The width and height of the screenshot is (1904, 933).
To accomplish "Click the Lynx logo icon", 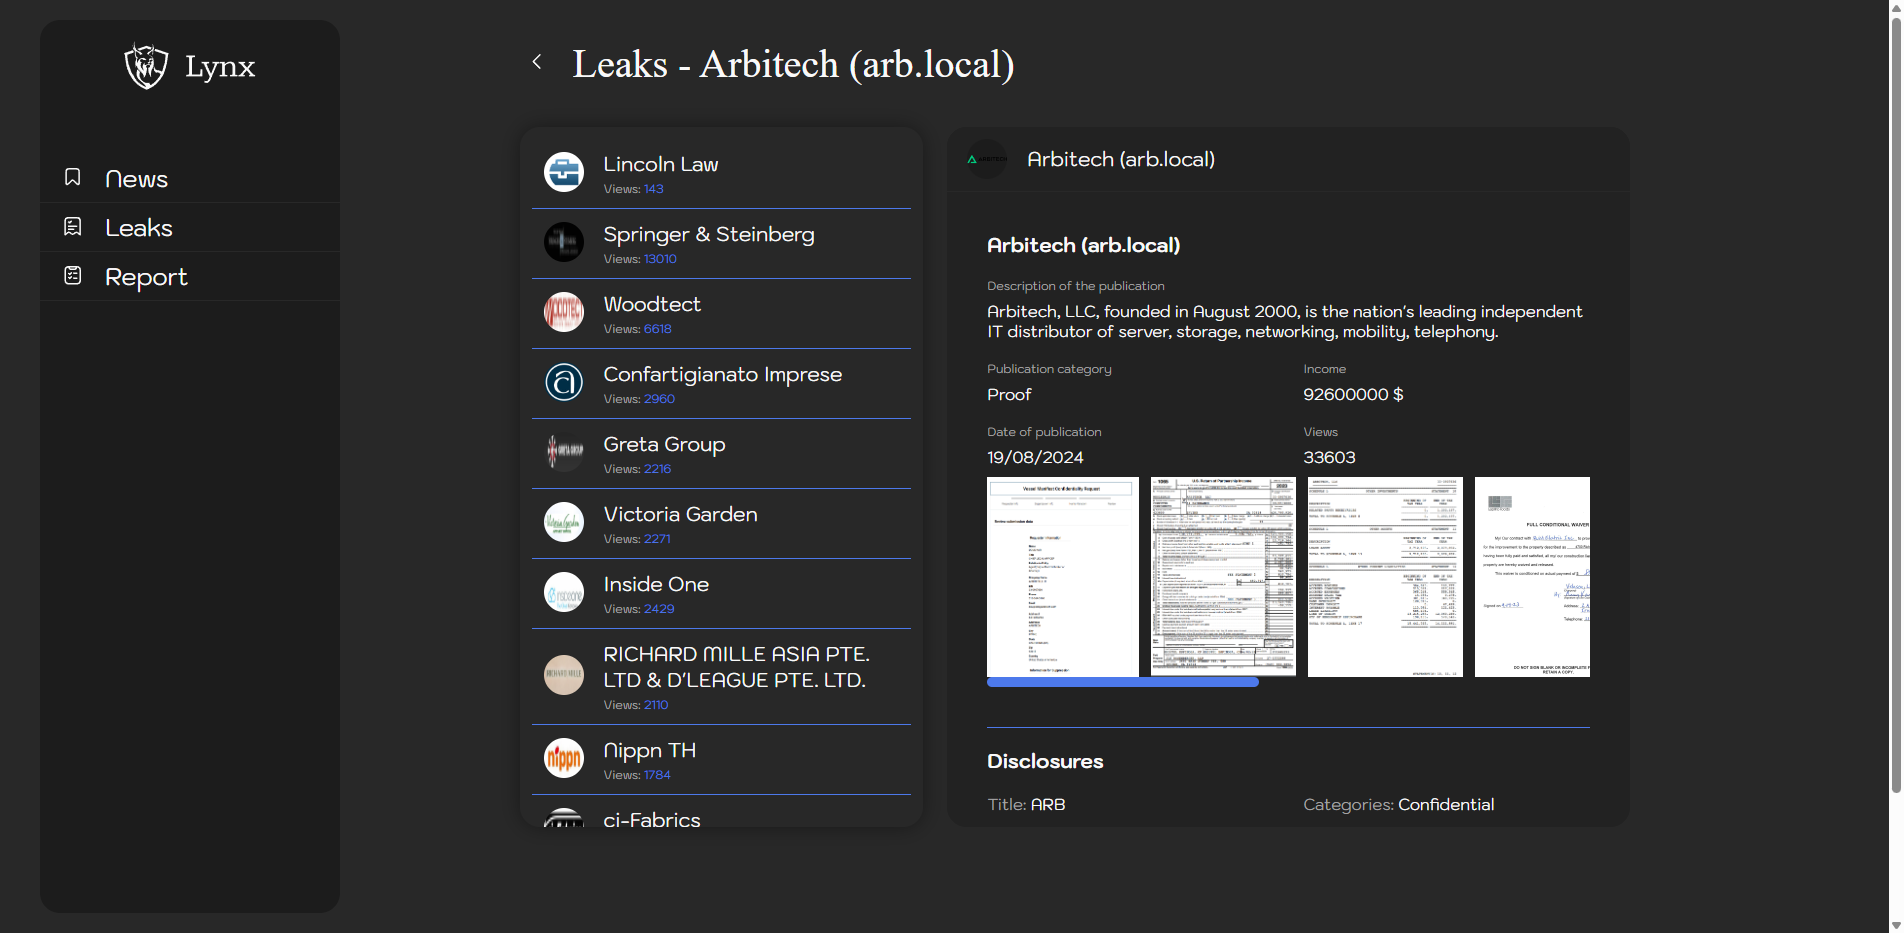I will (x=146, y=66).
